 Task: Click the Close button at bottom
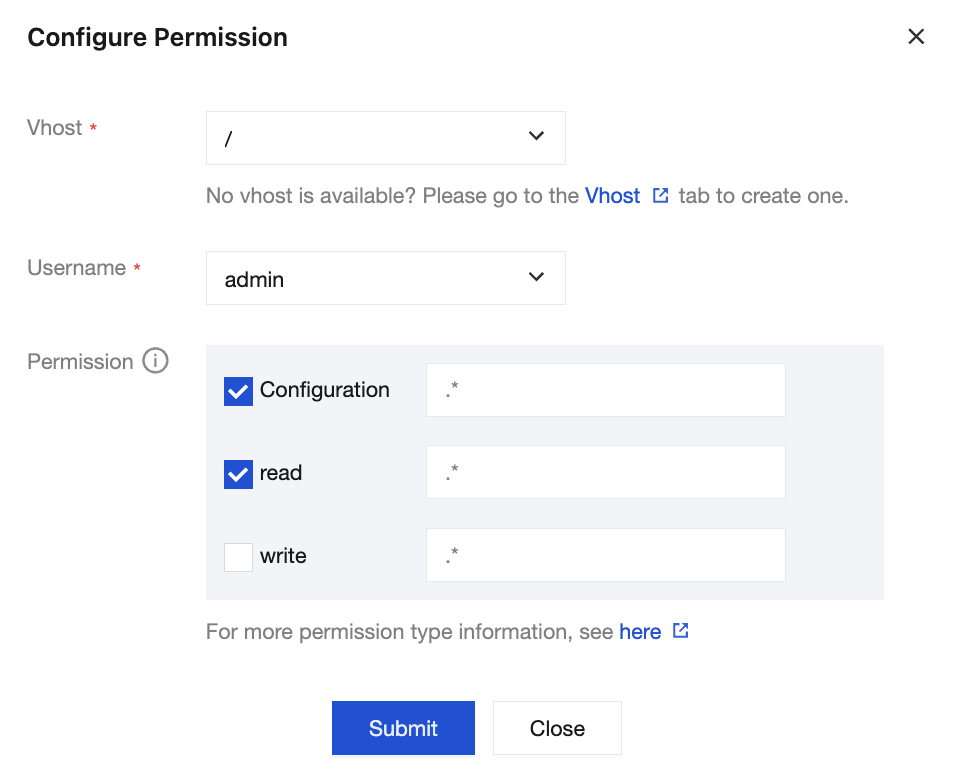(x=557, y=728)
